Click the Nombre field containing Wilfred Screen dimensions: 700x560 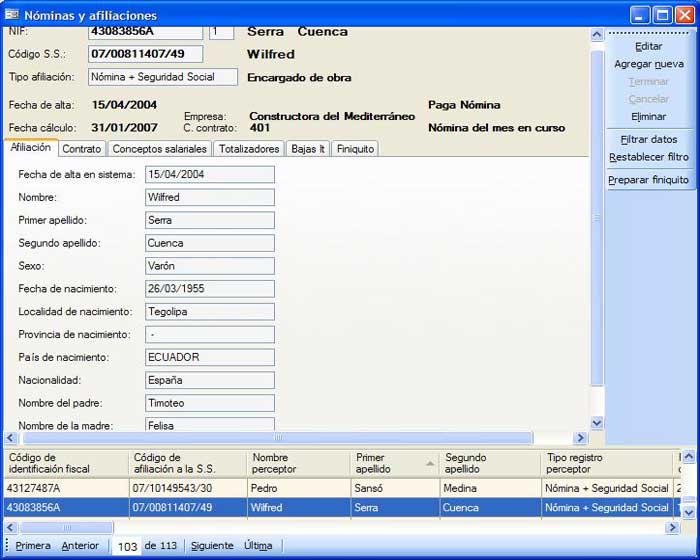coord(210,198)
